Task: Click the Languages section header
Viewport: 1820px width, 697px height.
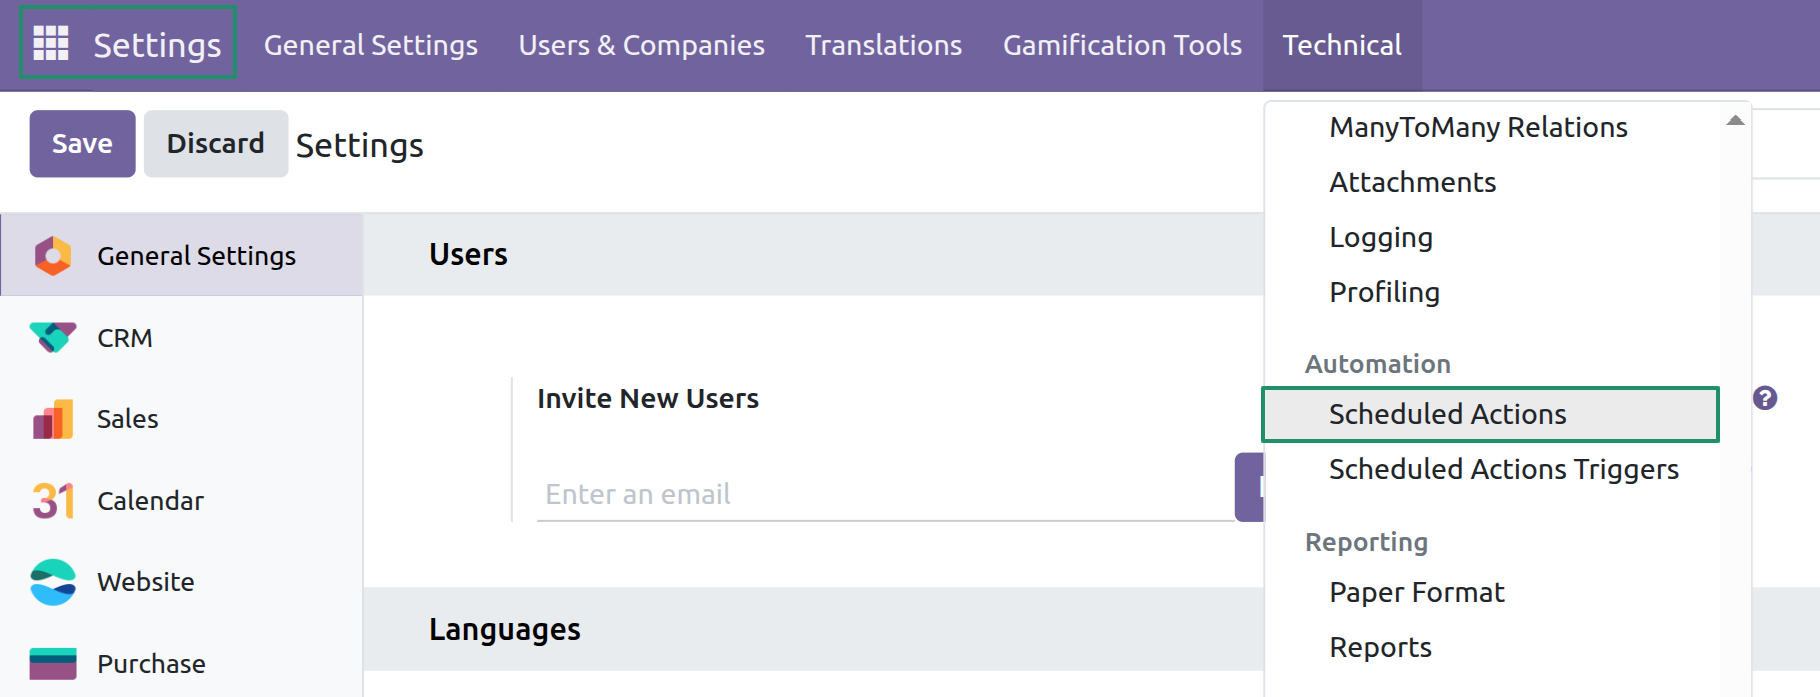Action: (x=505, y=629)
